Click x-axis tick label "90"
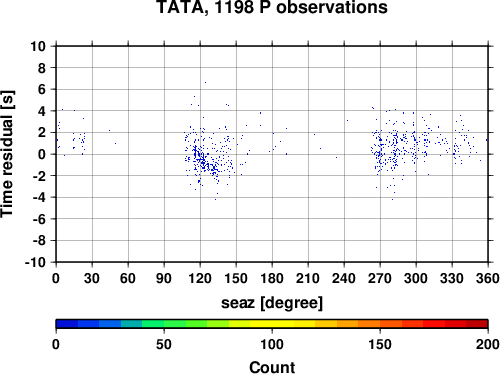The width and height of the screenshot is (500, 374). tap(164, 278)
